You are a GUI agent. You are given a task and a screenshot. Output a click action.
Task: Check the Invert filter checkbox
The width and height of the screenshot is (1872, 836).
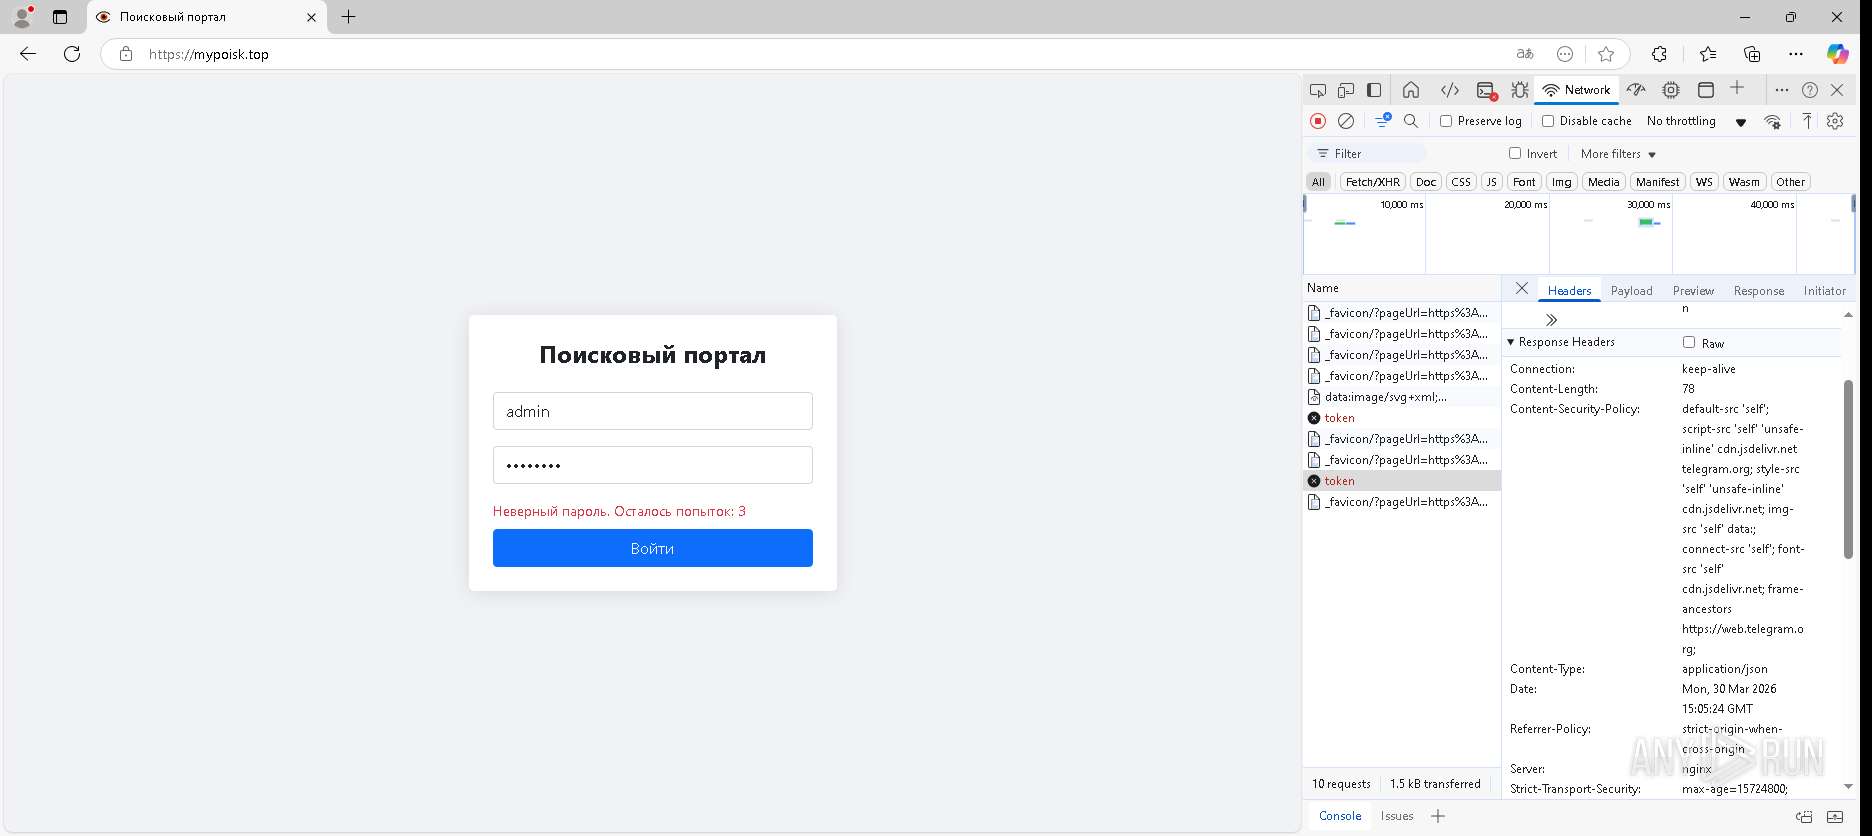(x=1515, y=153)
